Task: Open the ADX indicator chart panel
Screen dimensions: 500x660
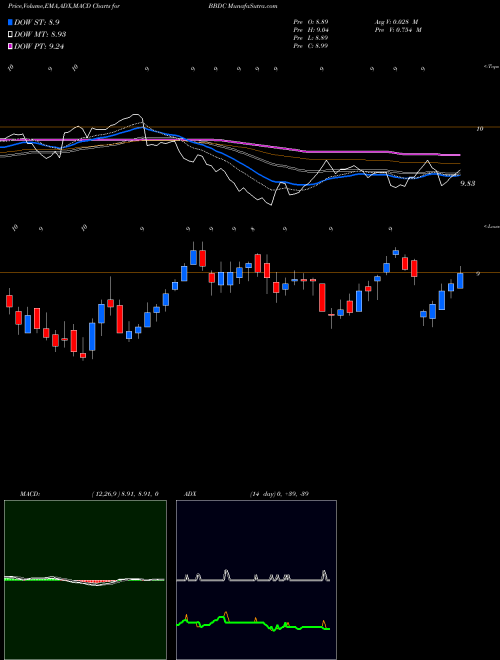Action: coord(256,580)
